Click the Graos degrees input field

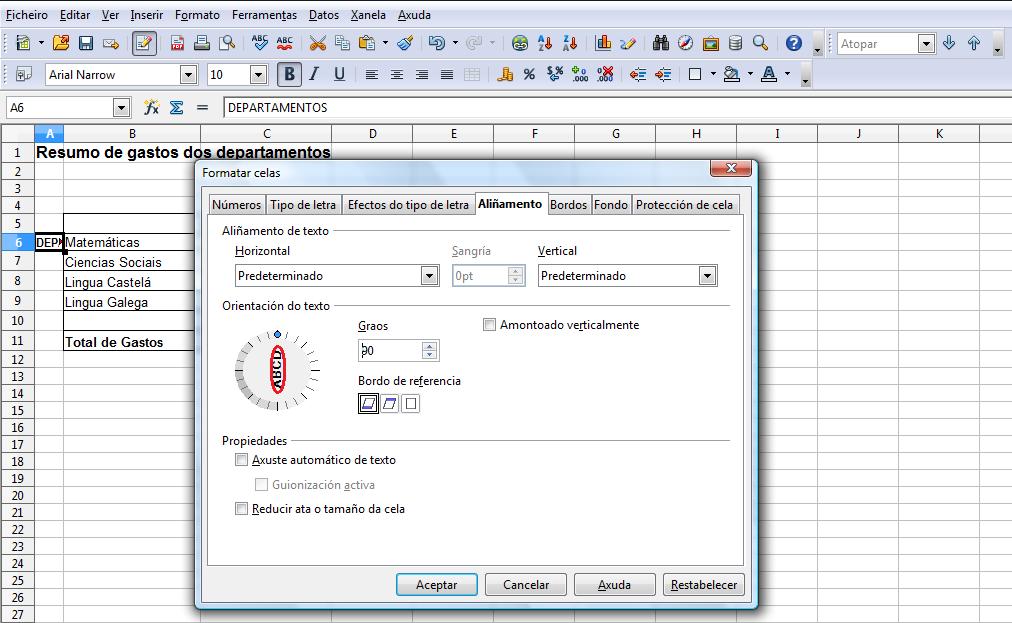(x=390, y=351)
